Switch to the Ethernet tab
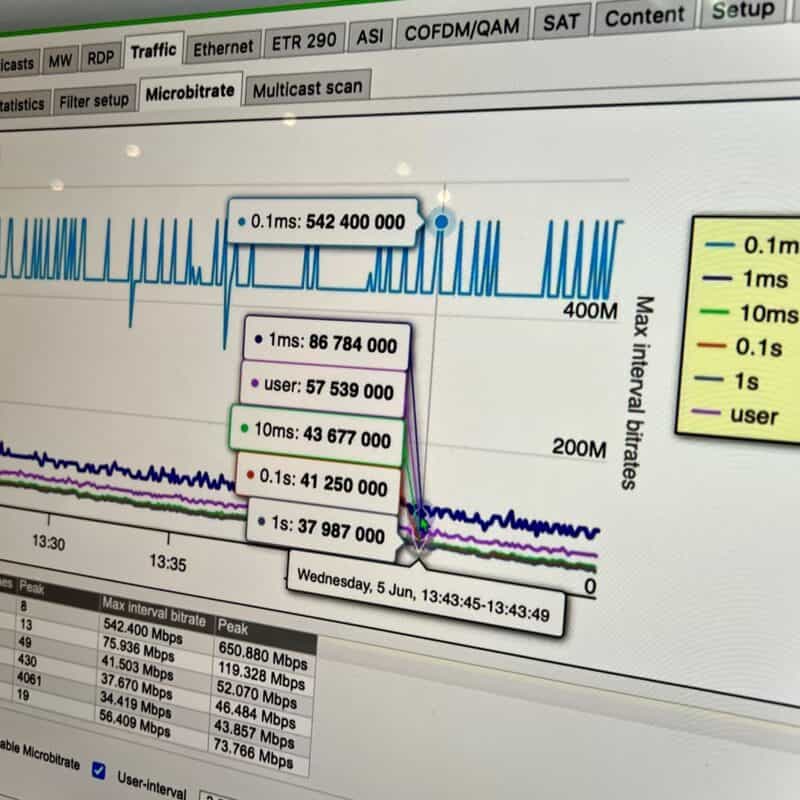Screen dimensions: 800x800 coord(223,48)
